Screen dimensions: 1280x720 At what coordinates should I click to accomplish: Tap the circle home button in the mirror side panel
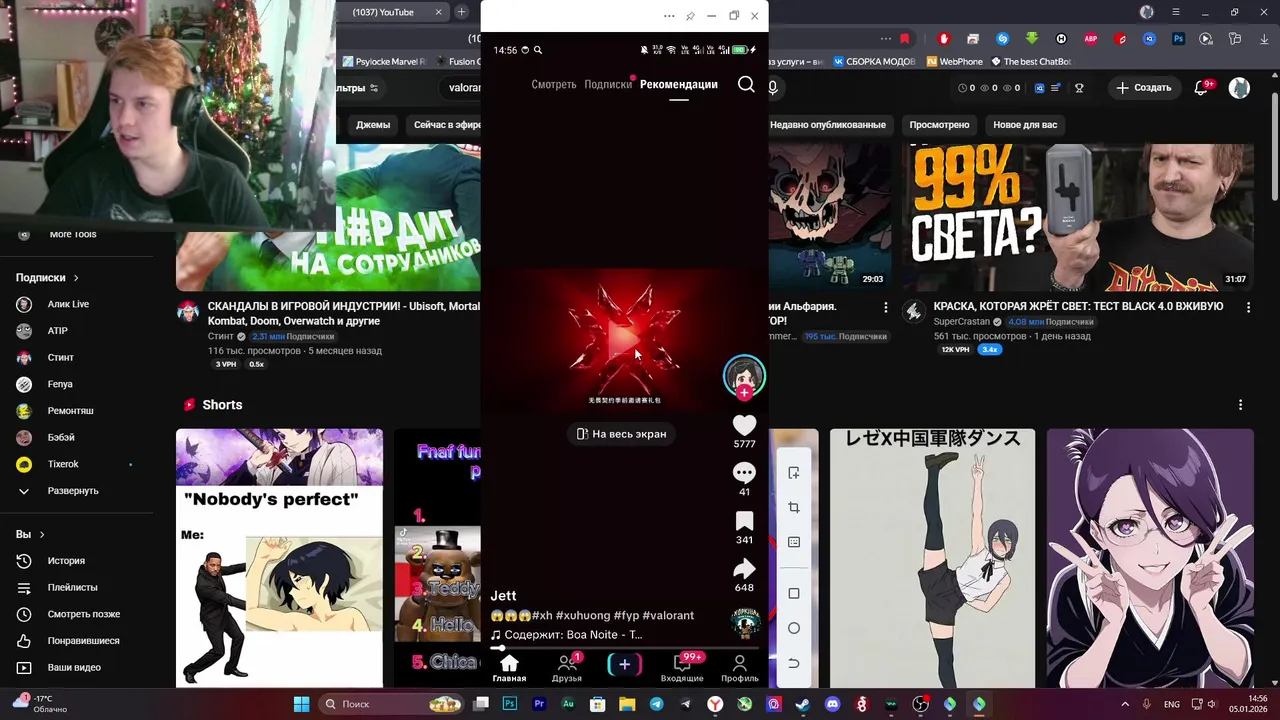click(794, 628)
